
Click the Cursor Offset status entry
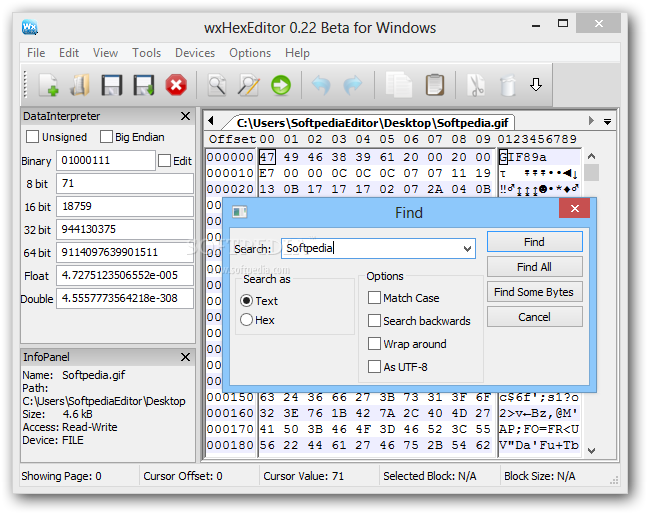click(183, 476)
